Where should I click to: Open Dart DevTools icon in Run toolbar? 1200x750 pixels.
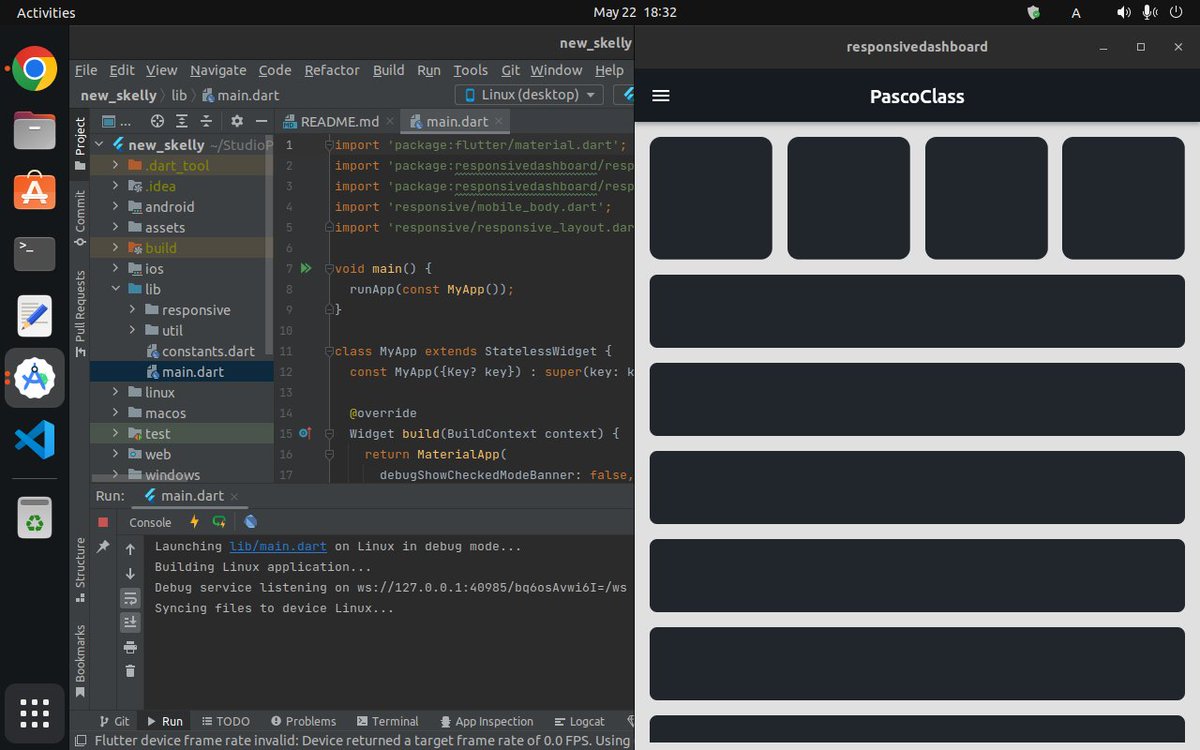(250, 522)
